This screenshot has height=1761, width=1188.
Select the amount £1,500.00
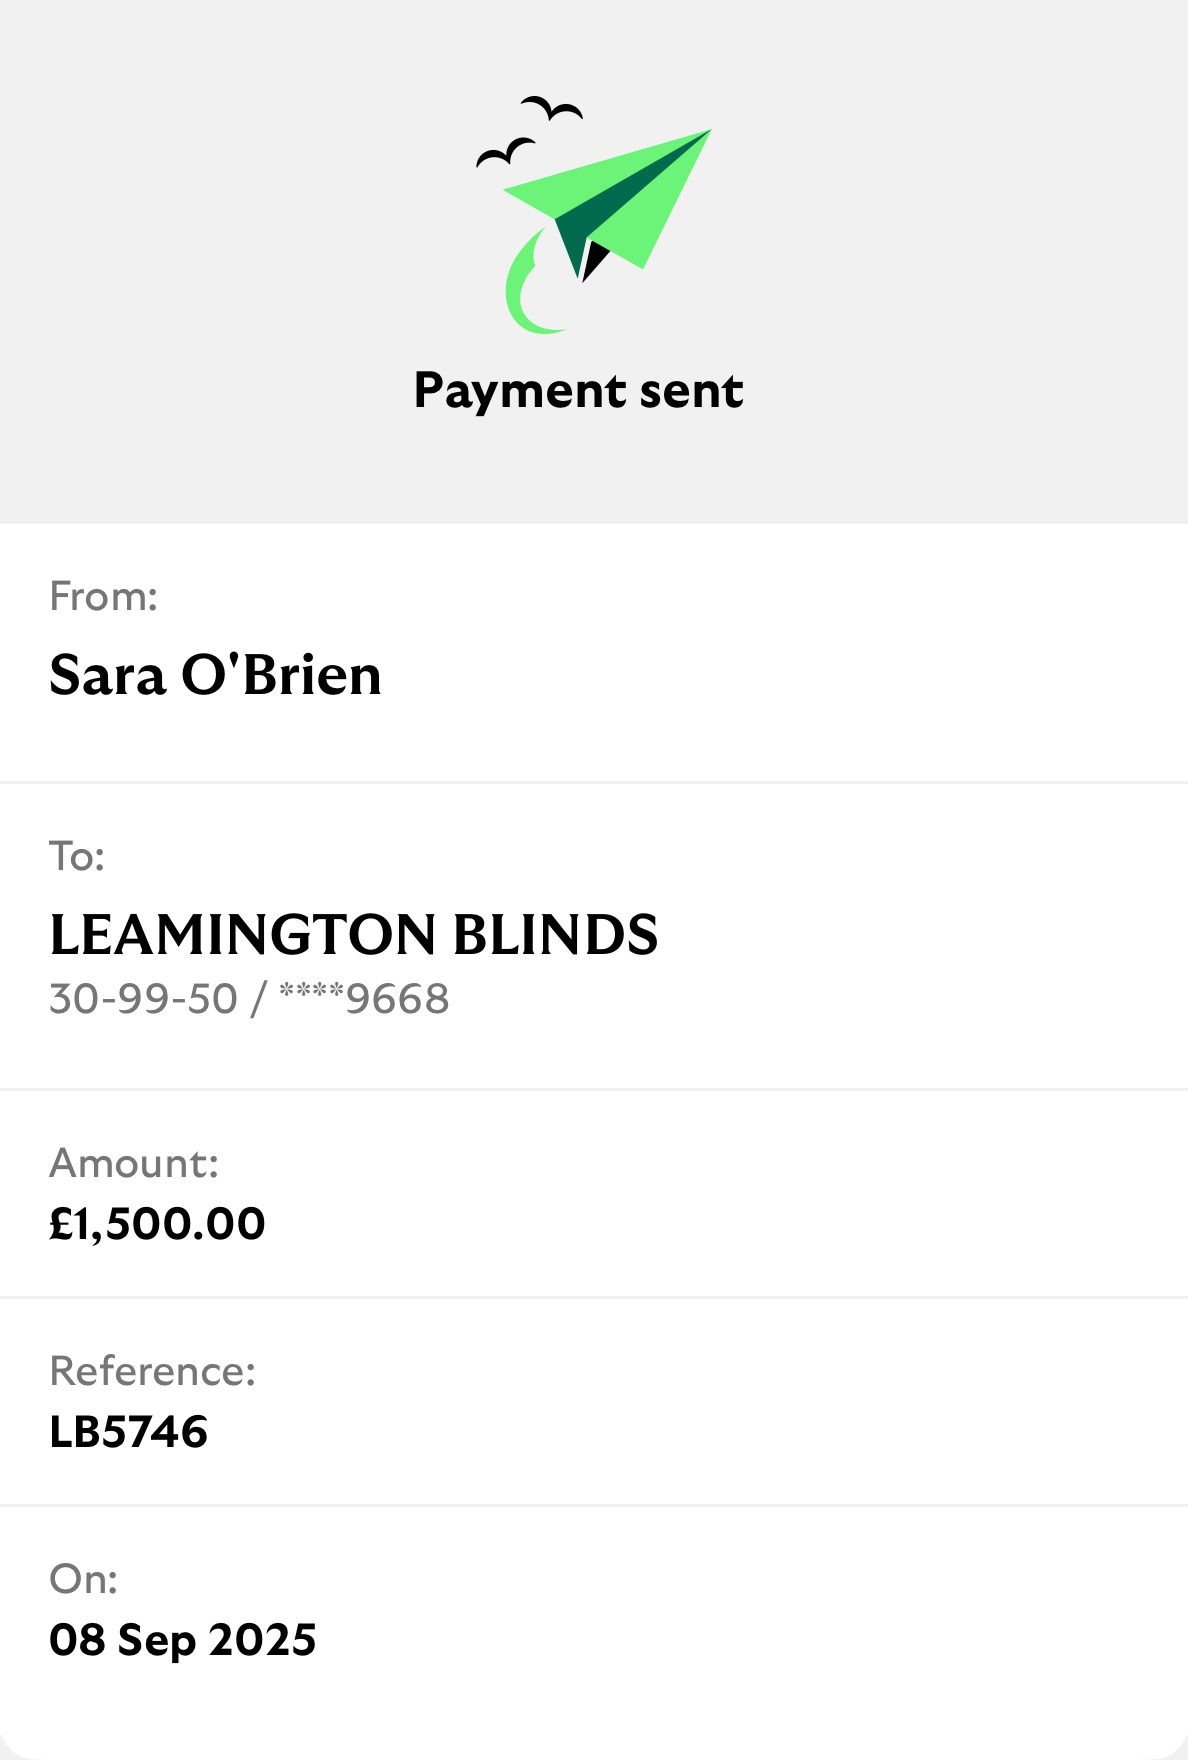[x=157, y=1224]
